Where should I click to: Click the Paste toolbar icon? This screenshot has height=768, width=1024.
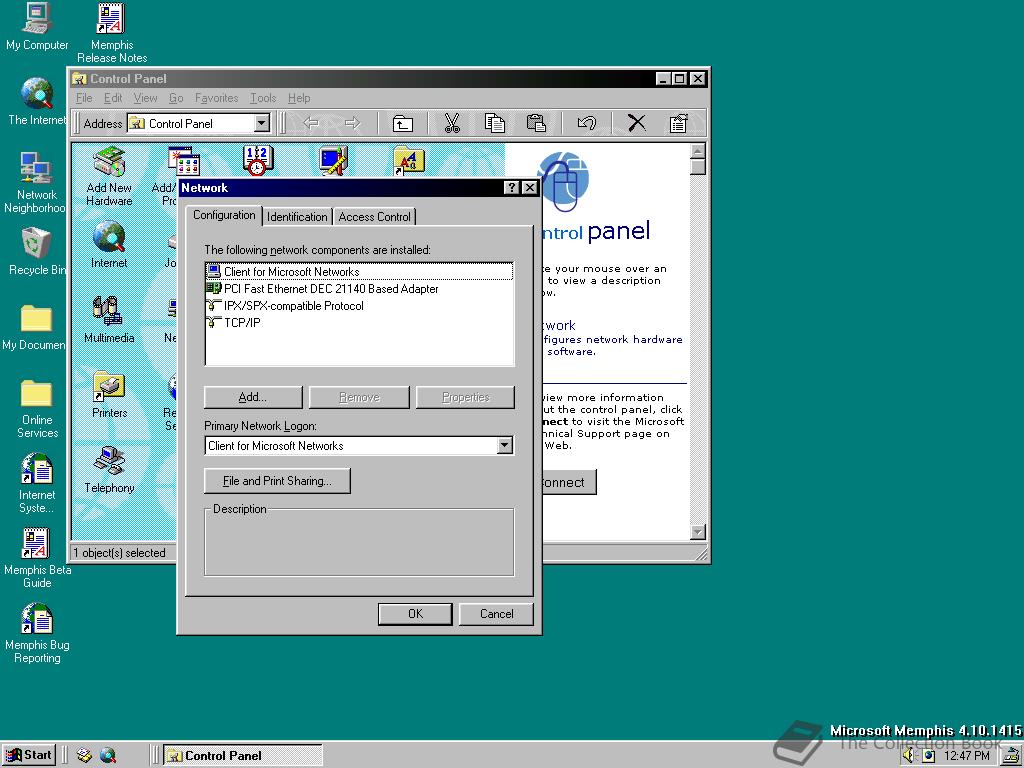pyautogui.click(x=536, y=123)
